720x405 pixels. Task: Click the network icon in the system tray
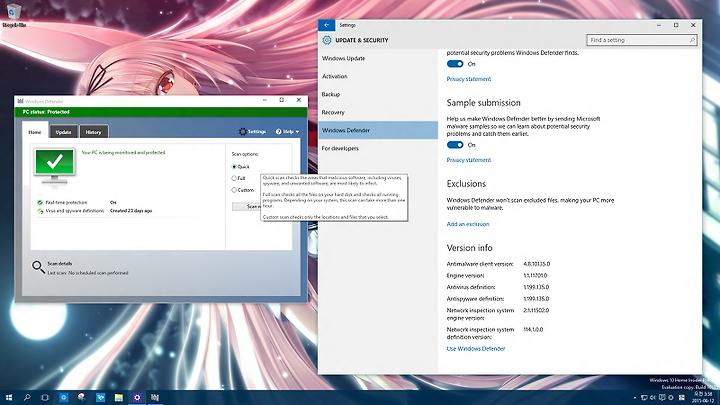click(x=644, y=398)
